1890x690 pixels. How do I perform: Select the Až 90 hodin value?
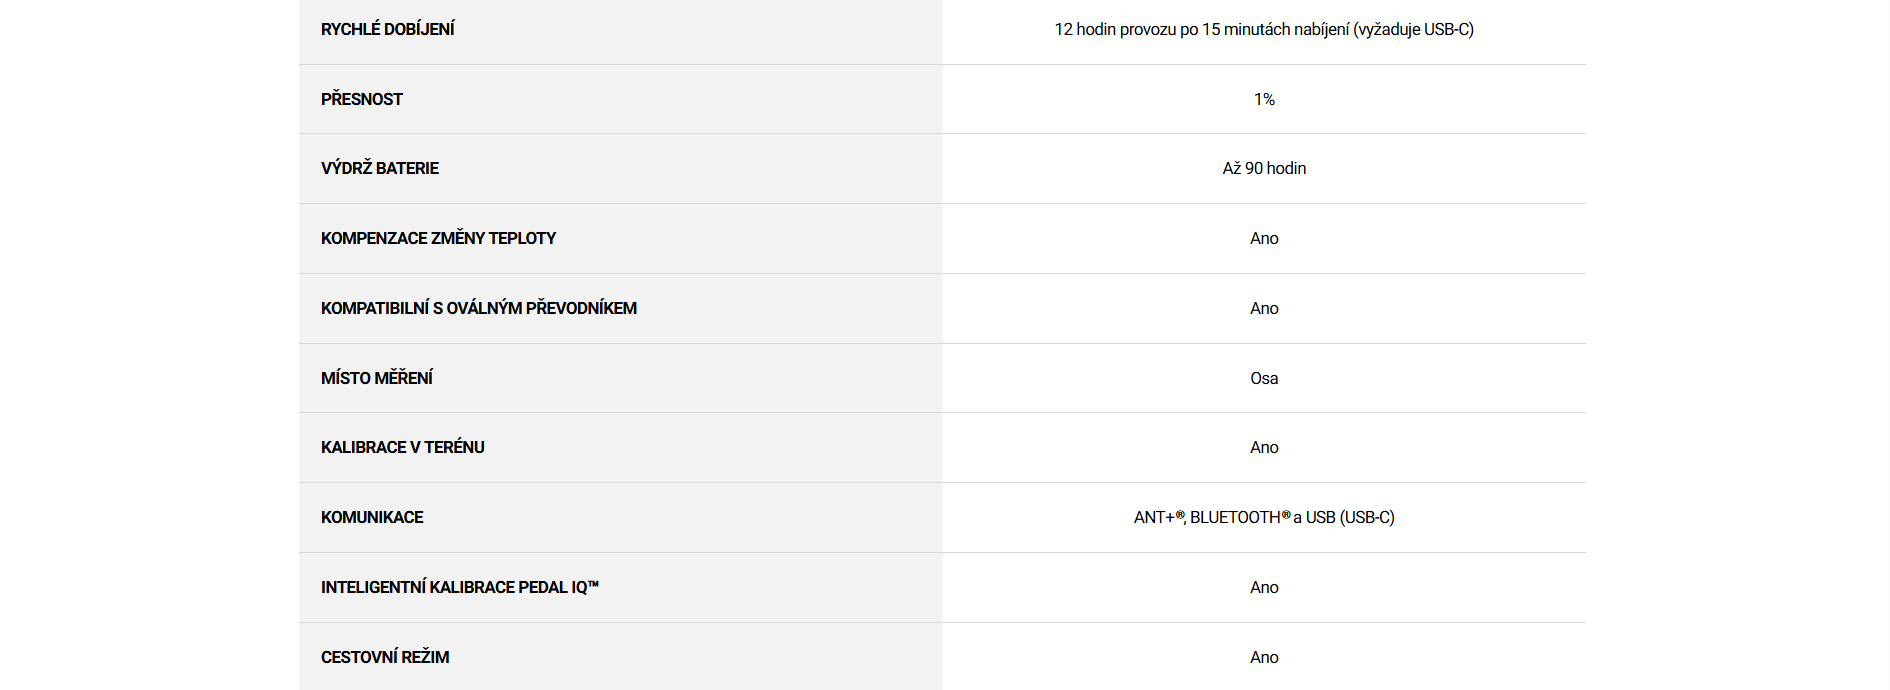[1264, 168]
